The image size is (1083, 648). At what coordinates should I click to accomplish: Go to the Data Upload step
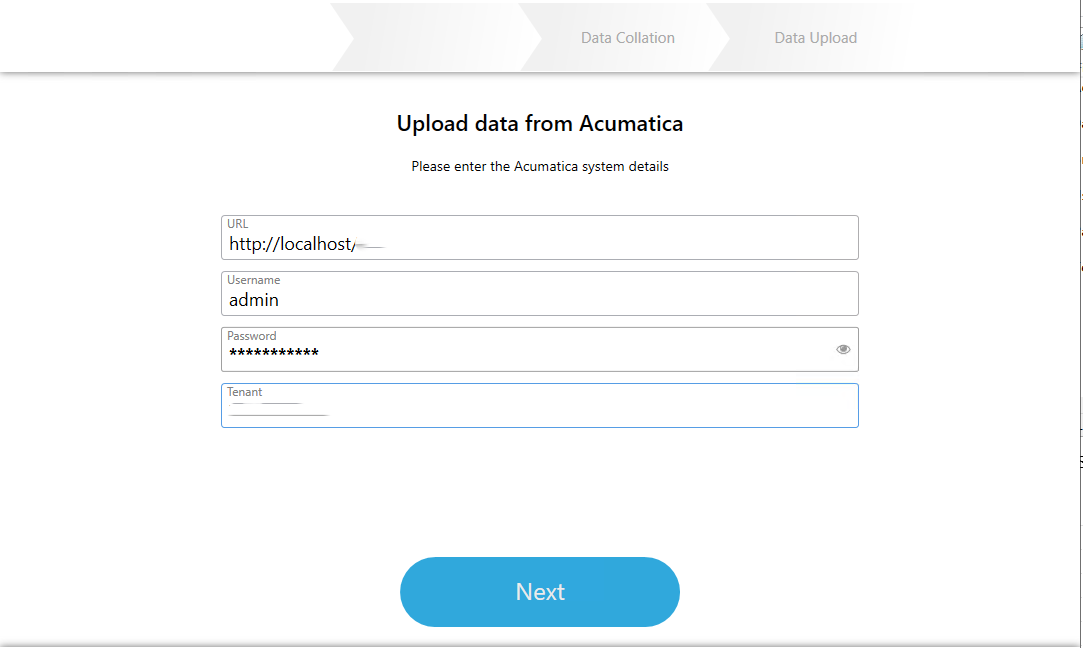(815, 38)
